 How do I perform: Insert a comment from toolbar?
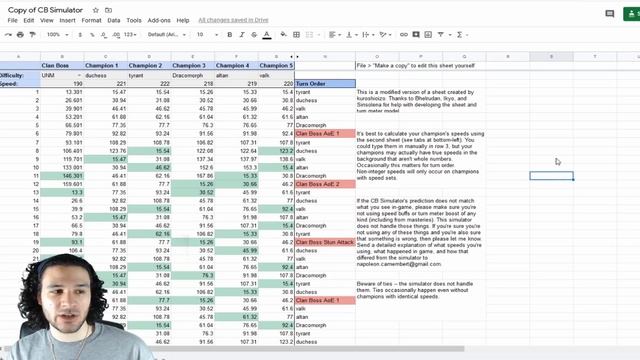click(x=416, y=35)
